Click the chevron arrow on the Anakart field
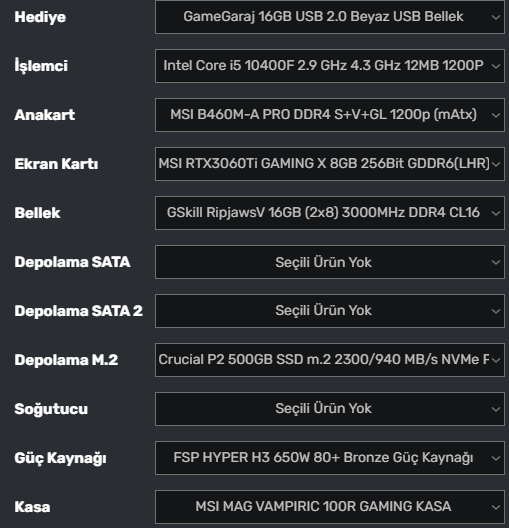 click(496, 115)
